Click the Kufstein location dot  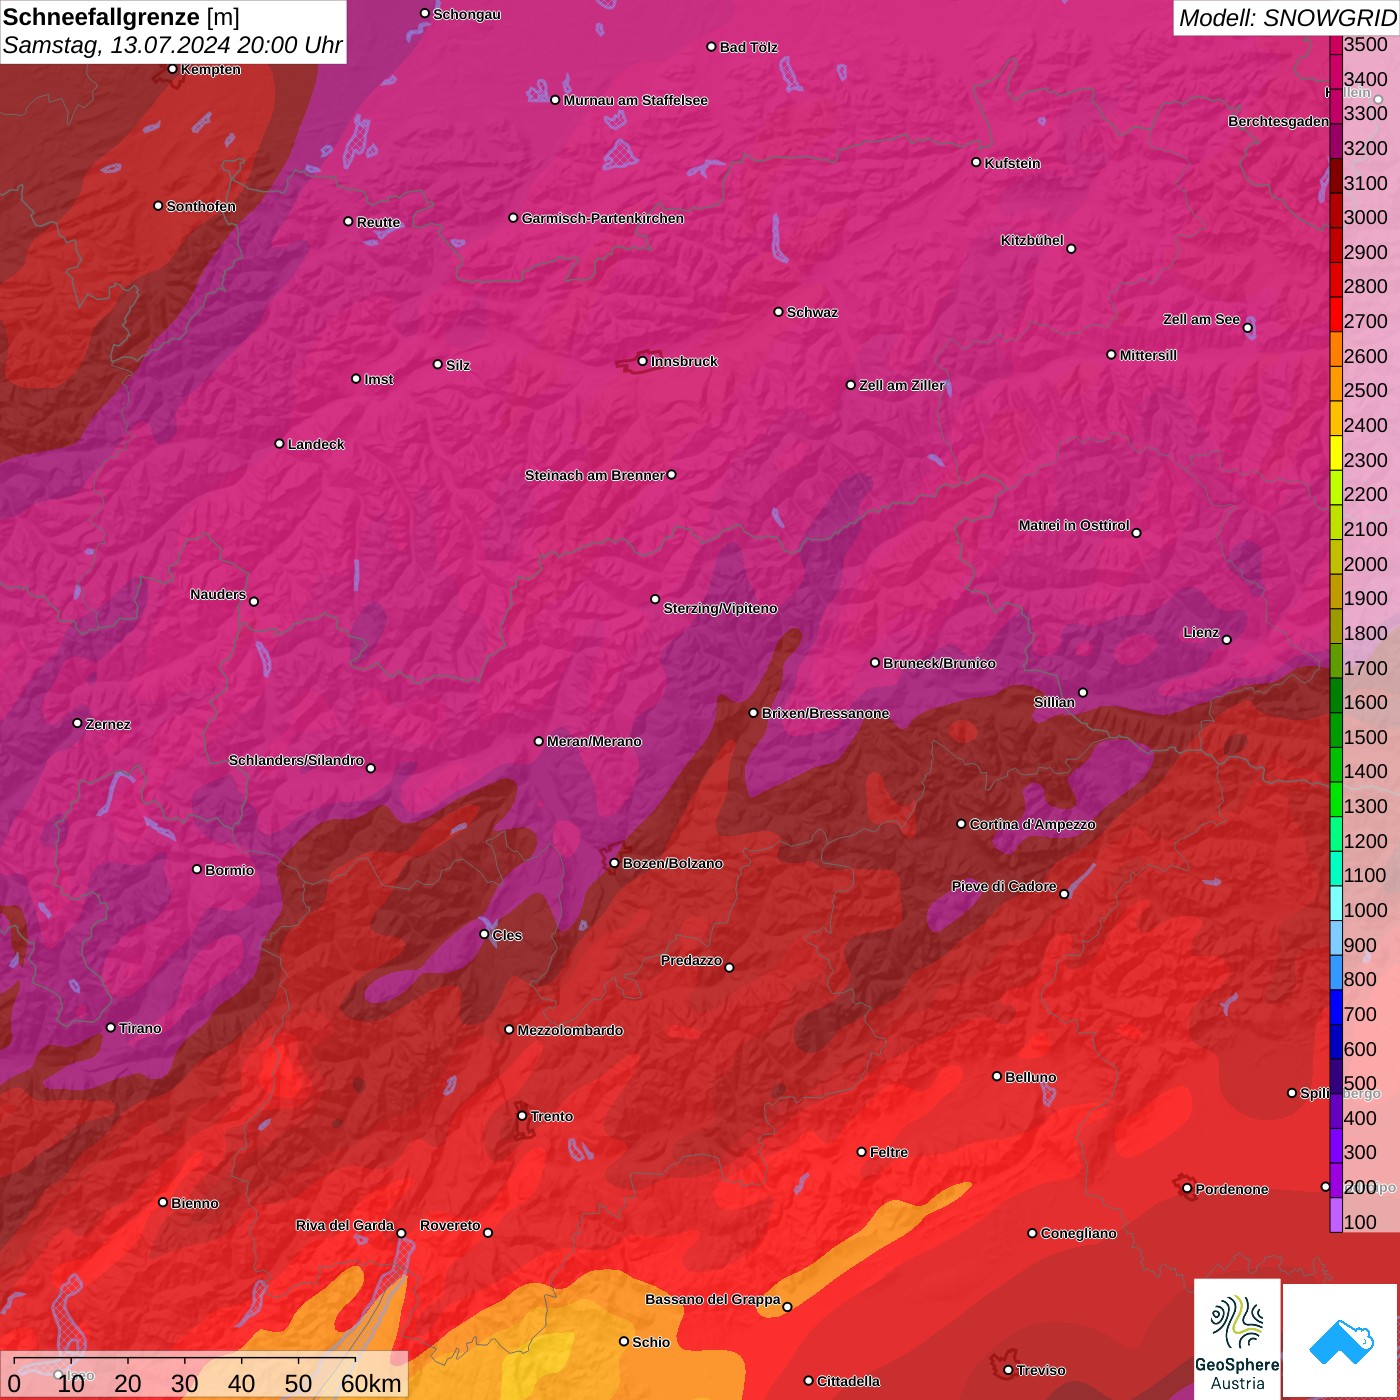click(976, 162)
